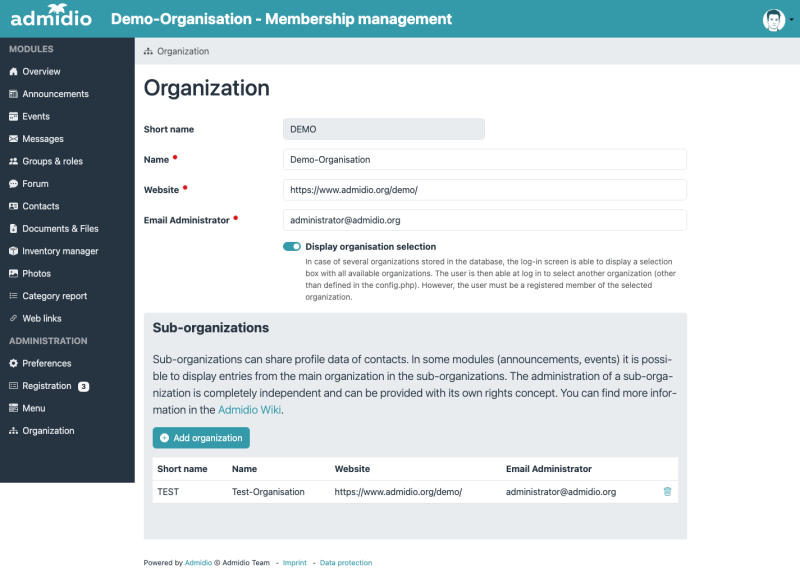Open the Overview module
Viewport: 800px width, 586px height.
[41, 72]
